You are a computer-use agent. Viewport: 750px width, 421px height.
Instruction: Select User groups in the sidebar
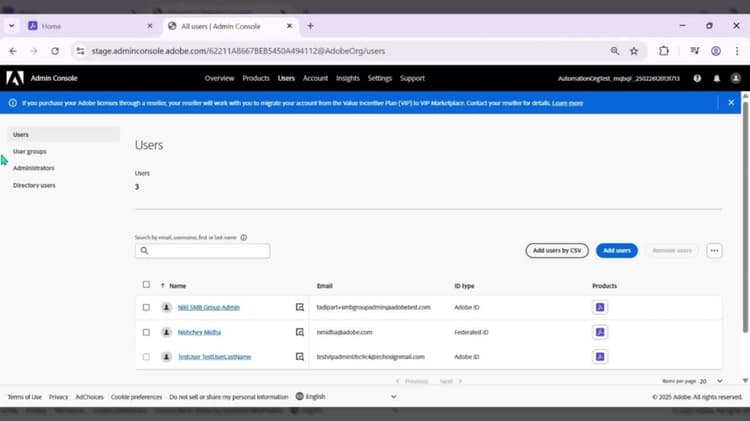tap(30, 151)
